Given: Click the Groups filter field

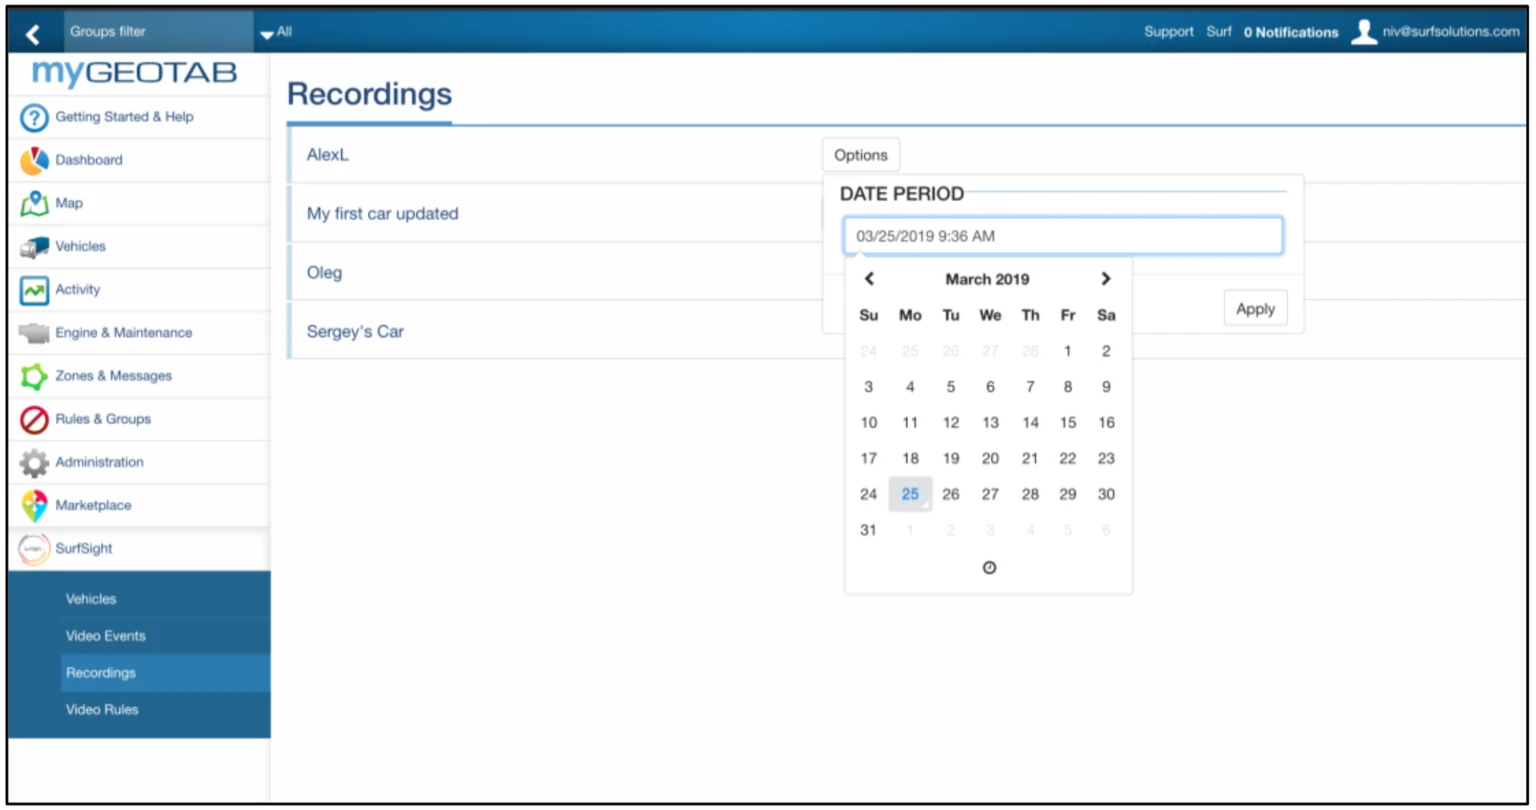Looking at the screenshot, I should click(159, 32).
